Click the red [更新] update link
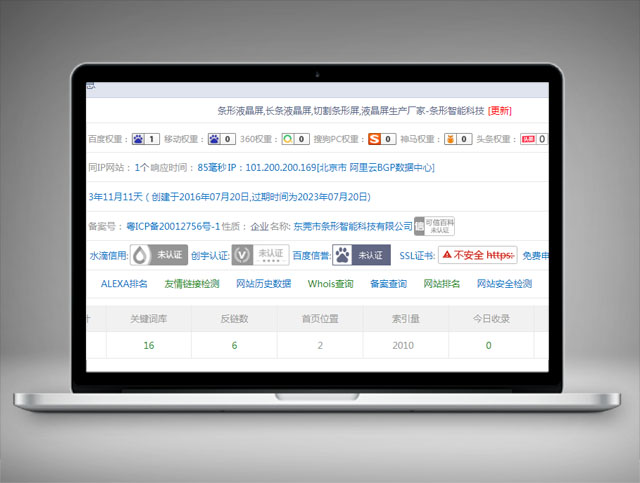This screenshot has height=483, width=640. pyautogui.click(x=500, y=111)
